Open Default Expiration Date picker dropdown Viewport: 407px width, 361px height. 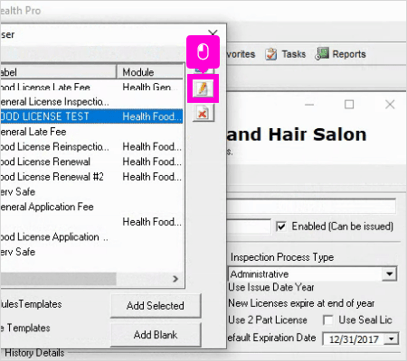coord(392,339)
